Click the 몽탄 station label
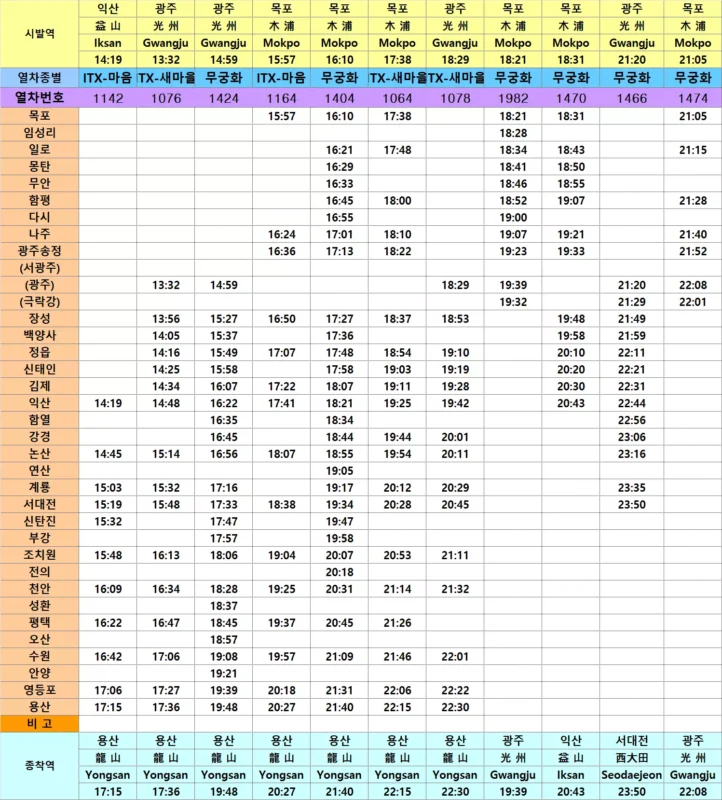 (39, 166)
